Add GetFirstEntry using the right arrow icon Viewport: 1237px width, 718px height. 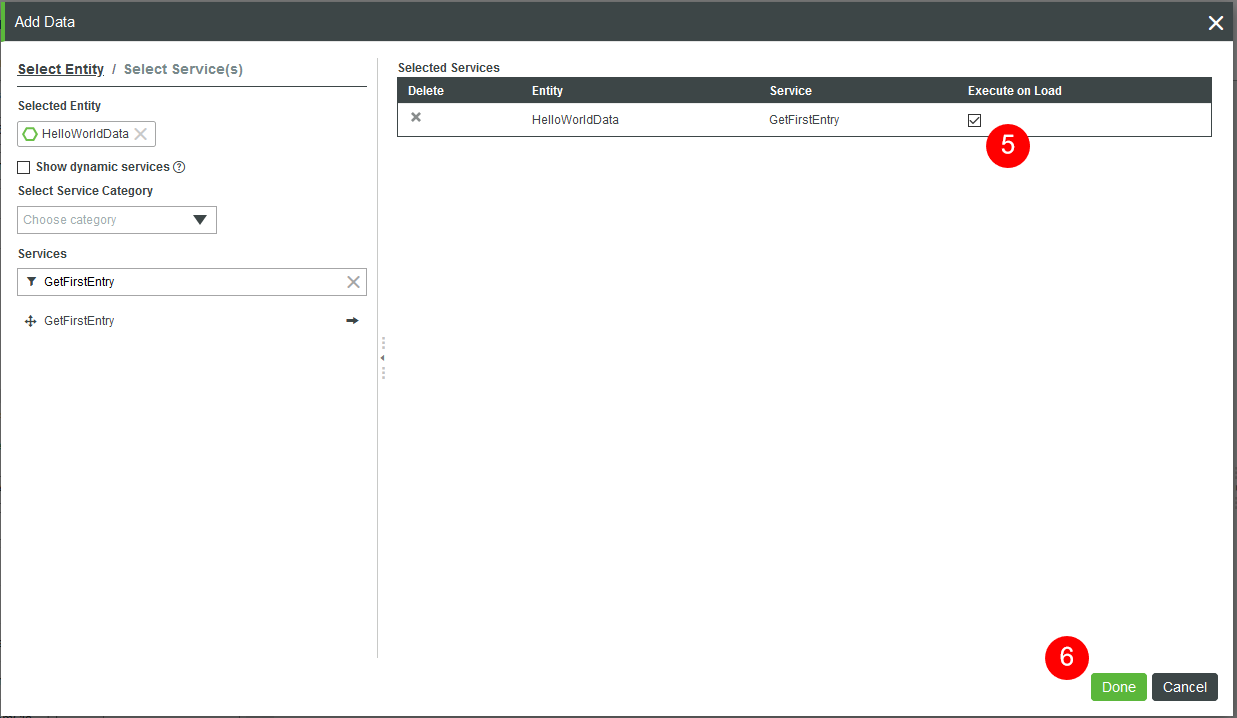pyautogui.click(x=352, y=320)
